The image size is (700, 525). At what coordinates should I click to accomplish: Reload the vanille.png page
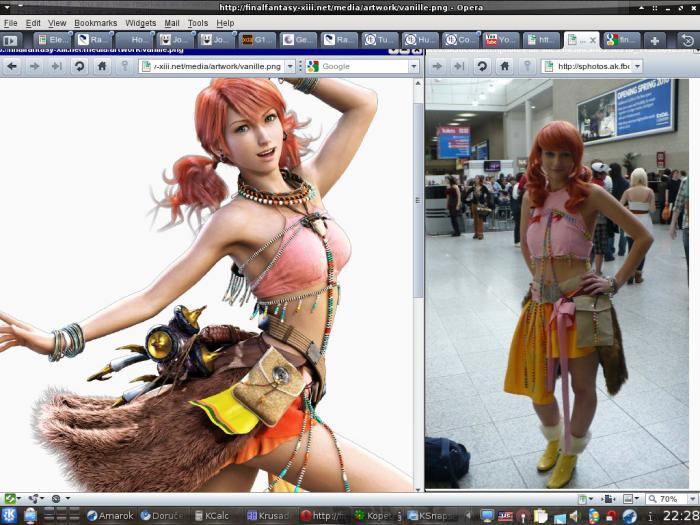79,67
